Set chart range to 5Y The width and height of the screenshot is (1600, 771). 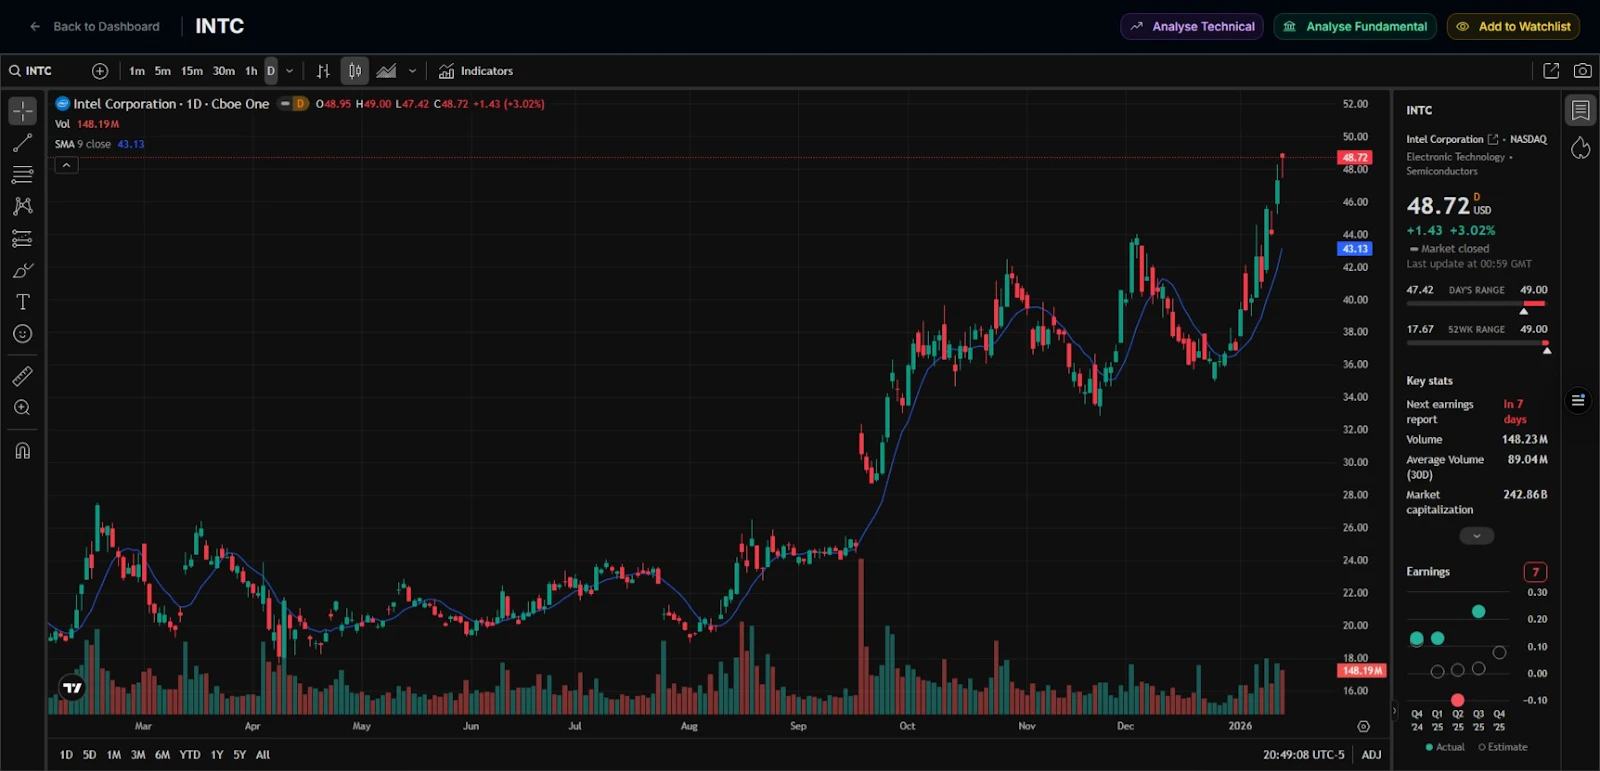pos(240,755)
